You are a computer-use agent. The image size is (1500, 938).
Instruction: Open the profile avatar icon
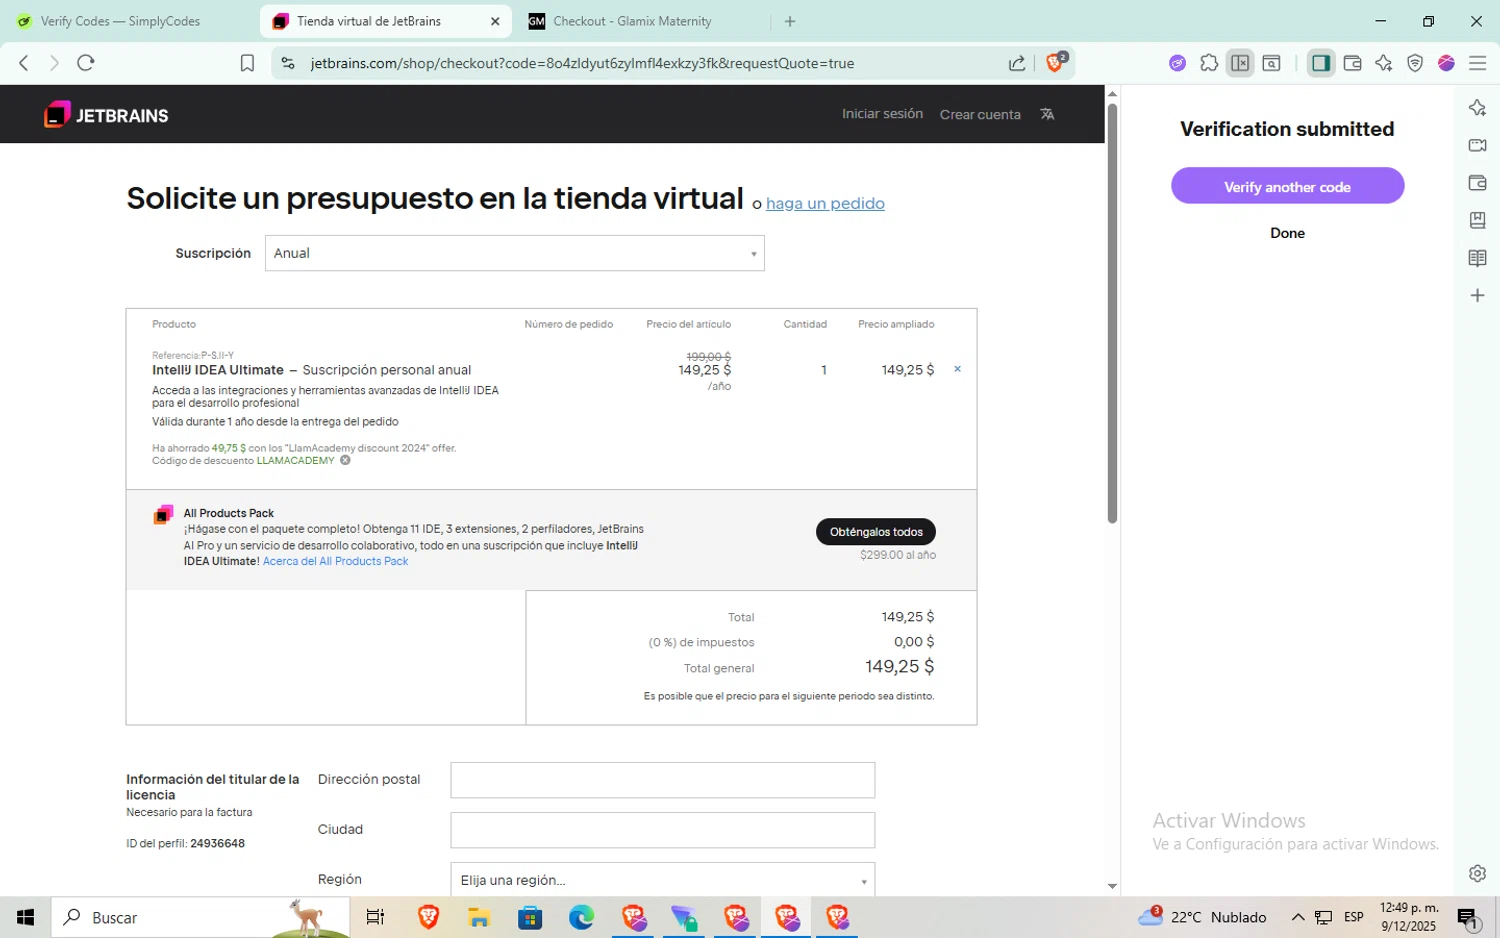(1446, 63)
